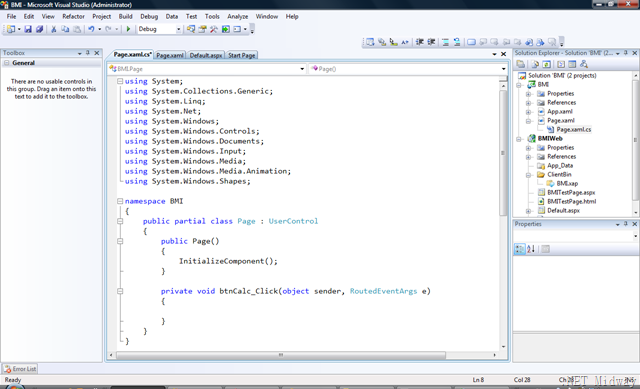Select BMI.xap under ClientBin
The width and height of the screenshot is (640, 389).
[567, 183]
